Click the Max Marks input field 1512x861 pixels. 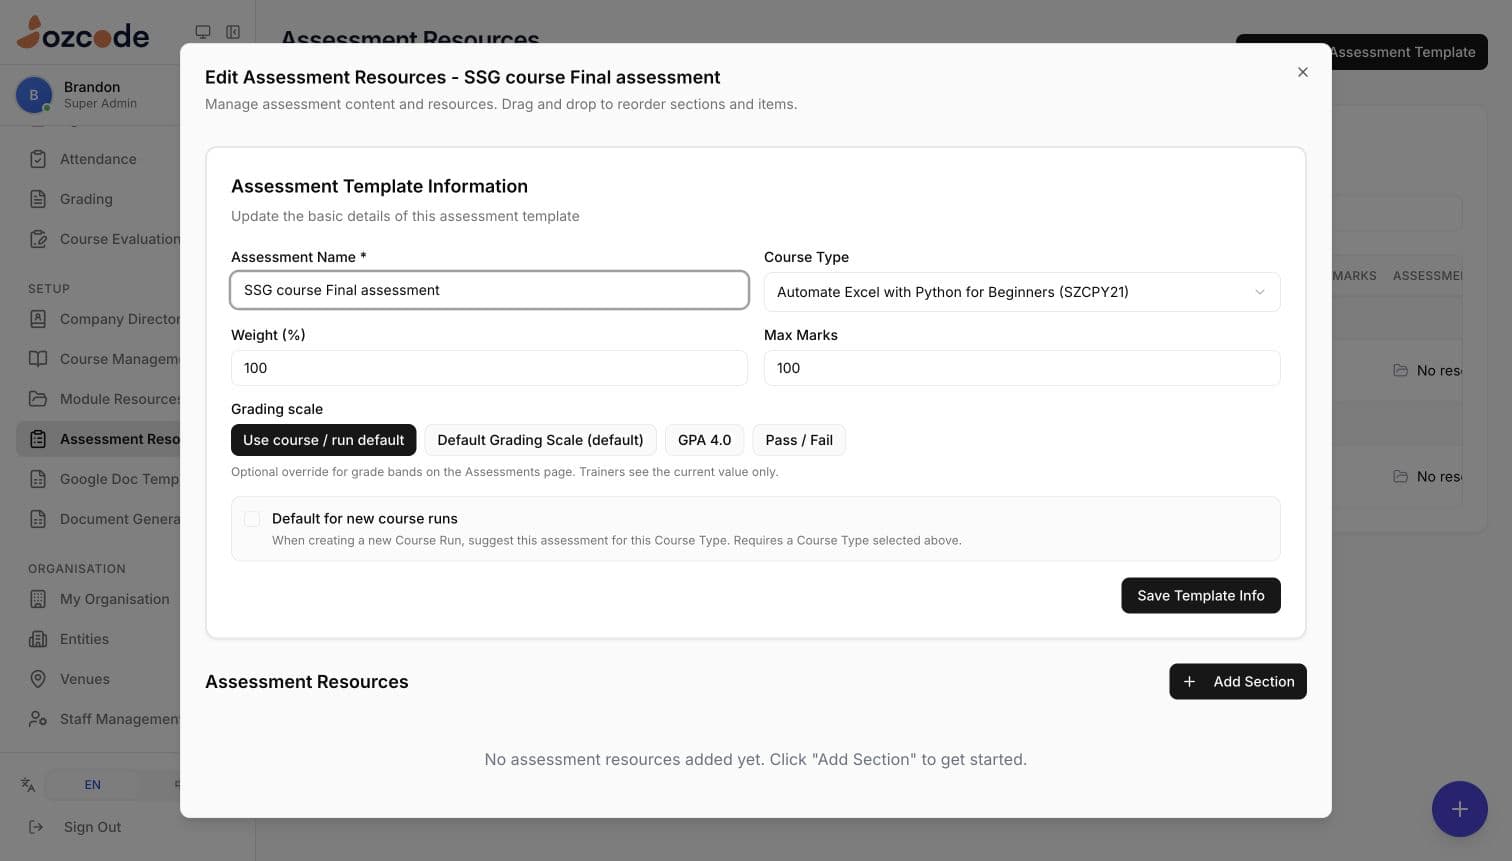[x=1021, y=368]
